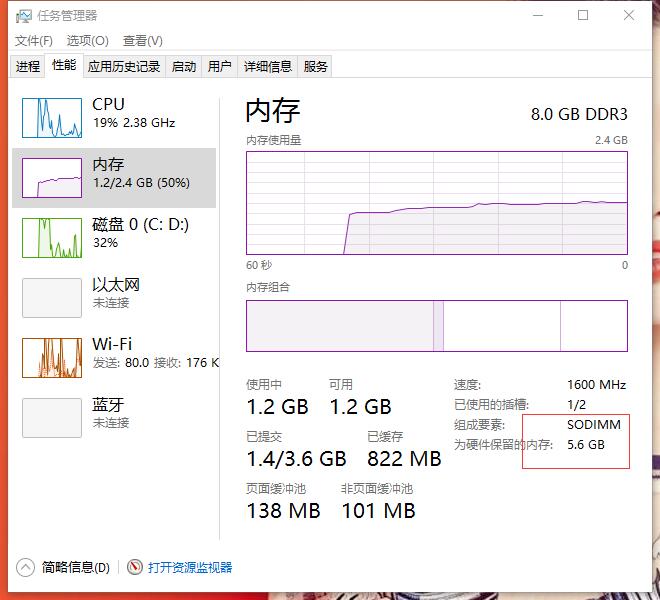Select the 以太网 Ethernet thumbnail
Image resolution: width=660 pixels, height=600 pixels.
(x=52, y=298)
